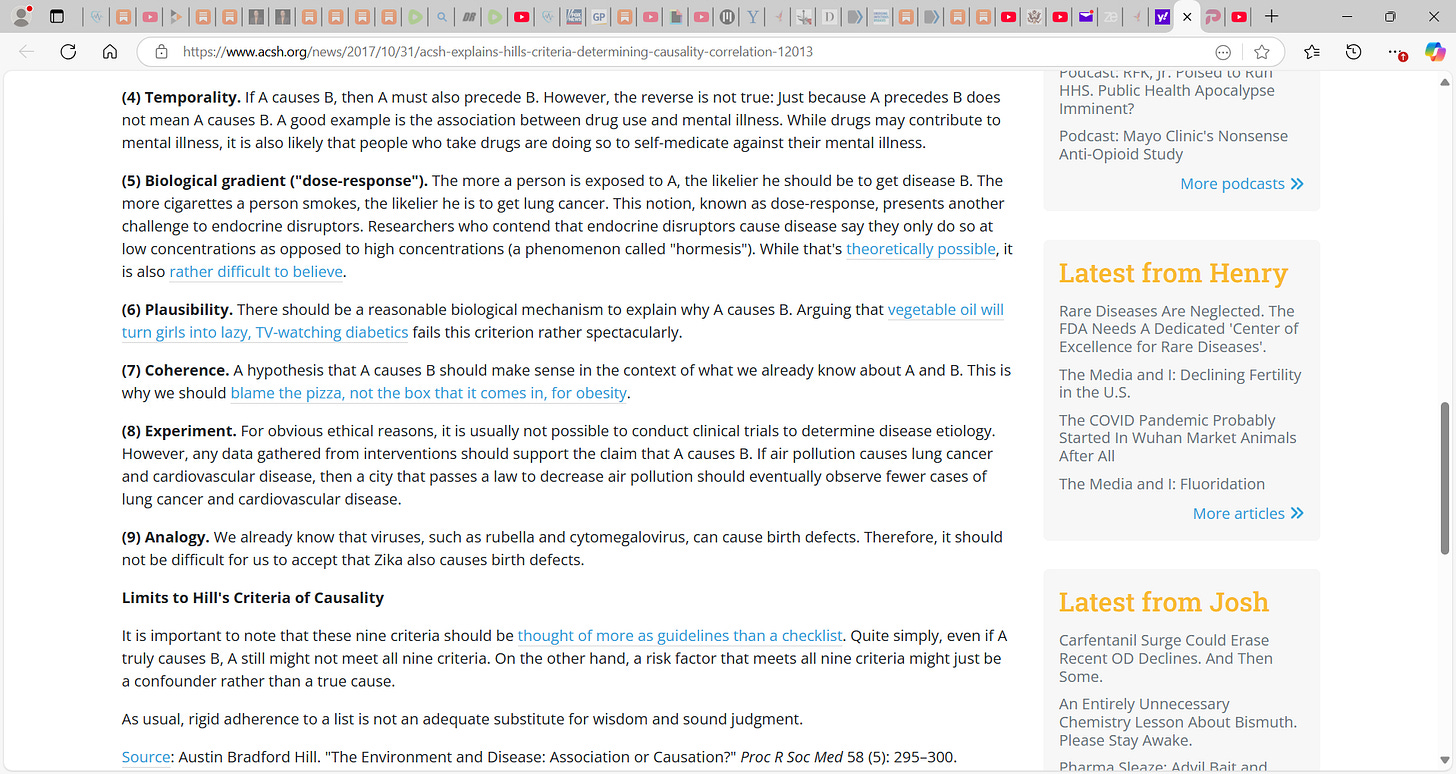Open 'Rare Diseases Are Neglected' article
The image size is (1456, 774).
[1177, 329]
